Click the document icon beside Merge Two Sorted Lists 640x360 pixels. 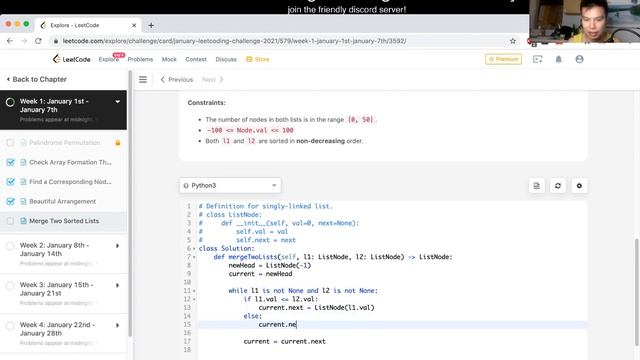click(23, 221)
